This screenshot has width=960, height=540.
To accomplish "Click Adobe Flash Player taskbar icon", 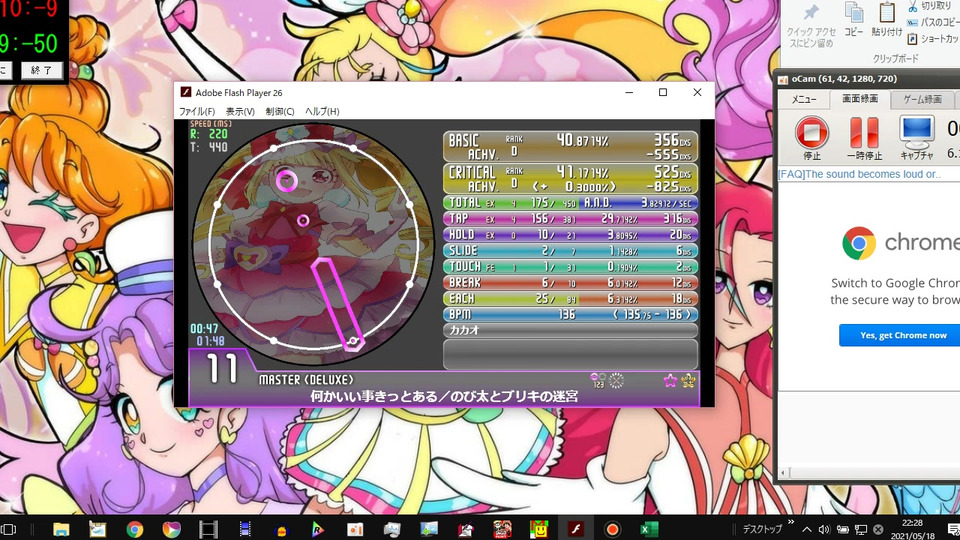I will click(576, 529).
